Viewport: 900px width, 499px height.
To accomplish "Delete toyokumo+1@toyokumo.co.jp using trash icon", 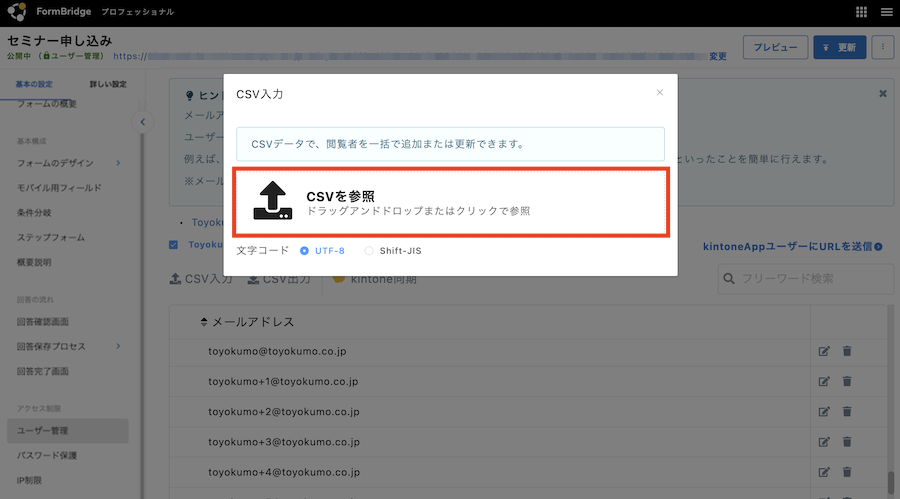I will click(847, 381).
